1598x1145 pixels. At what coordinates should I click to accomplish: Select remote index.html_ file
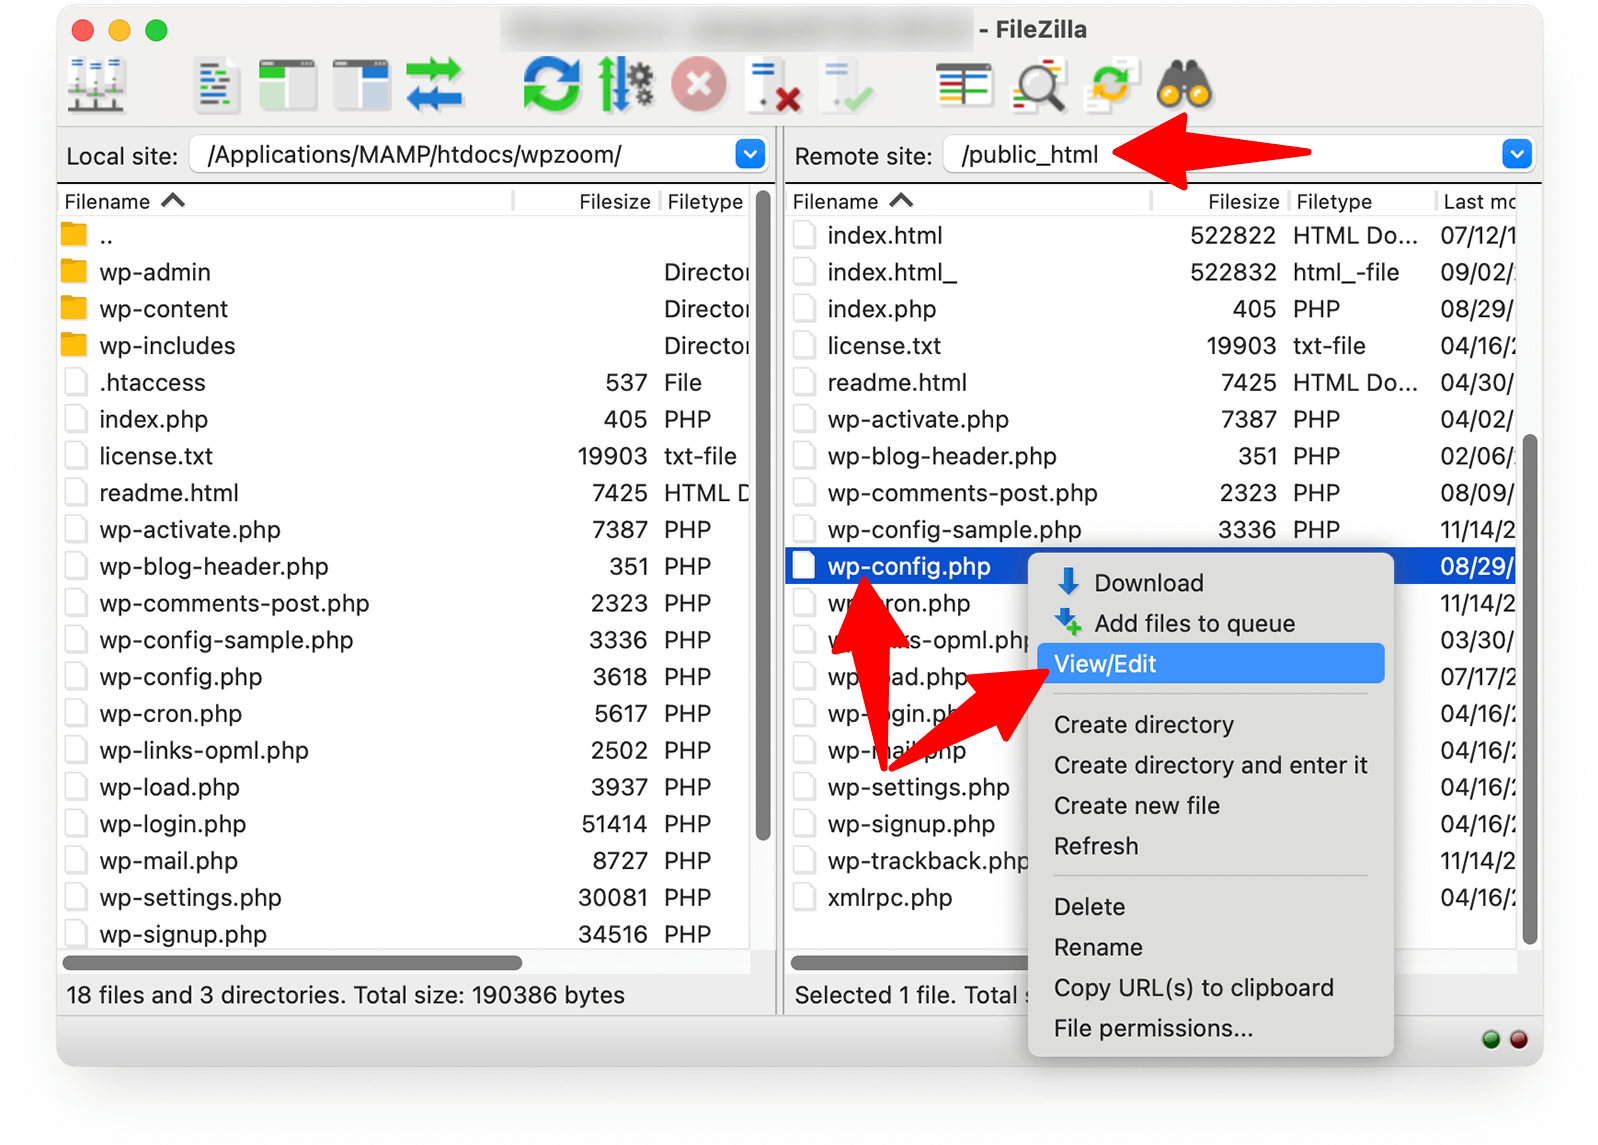(1152, 272)
